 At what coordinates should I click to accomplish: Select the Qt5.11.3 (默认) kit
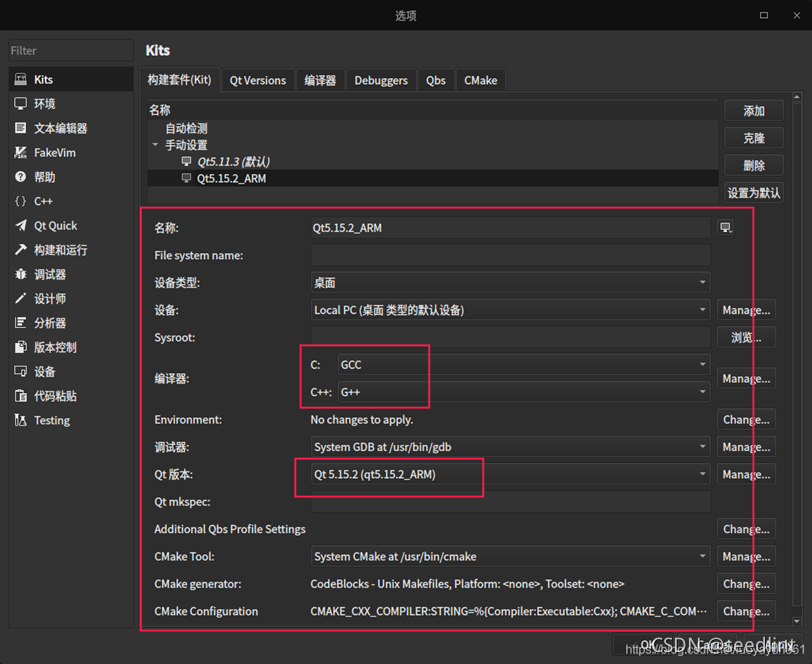(x=233, y=162)
